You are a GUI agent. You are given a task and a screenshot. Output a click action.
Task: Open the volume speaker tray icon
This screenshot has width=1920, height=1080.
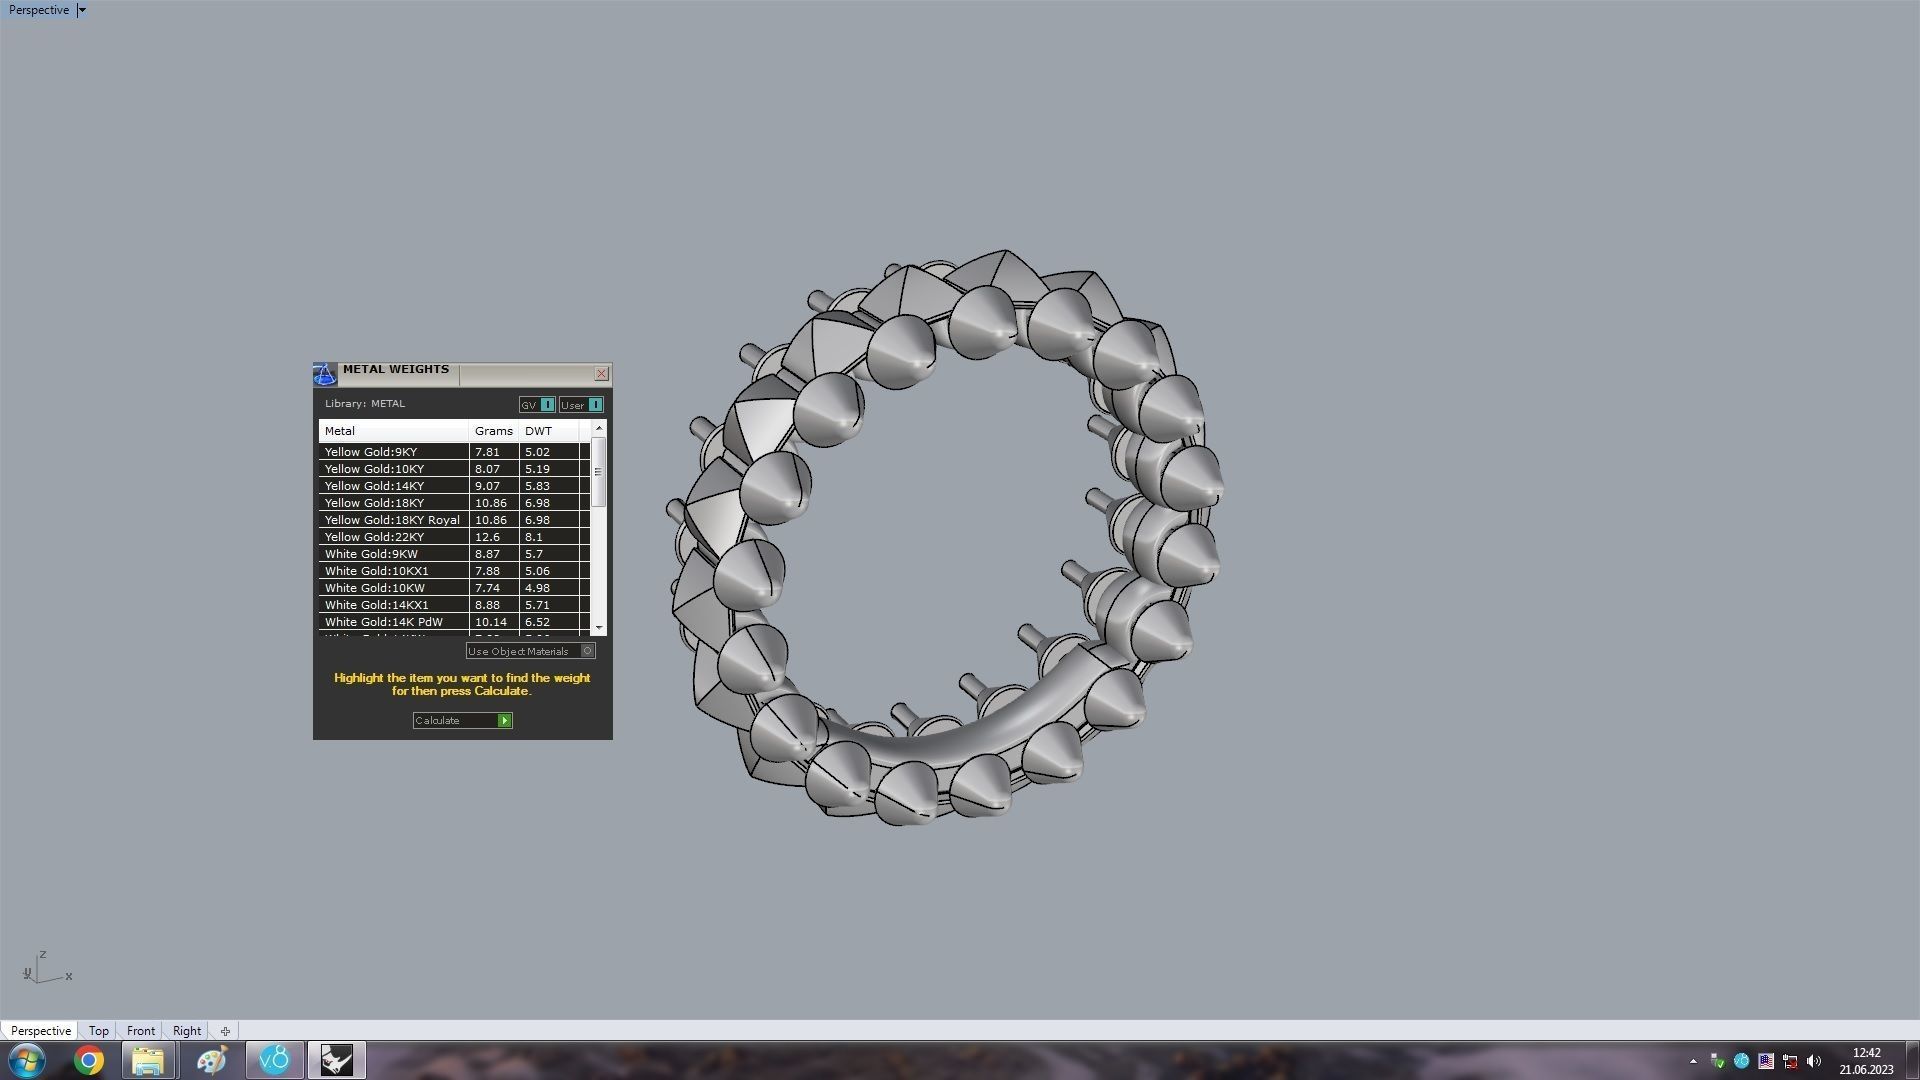click(1814, 1061)
